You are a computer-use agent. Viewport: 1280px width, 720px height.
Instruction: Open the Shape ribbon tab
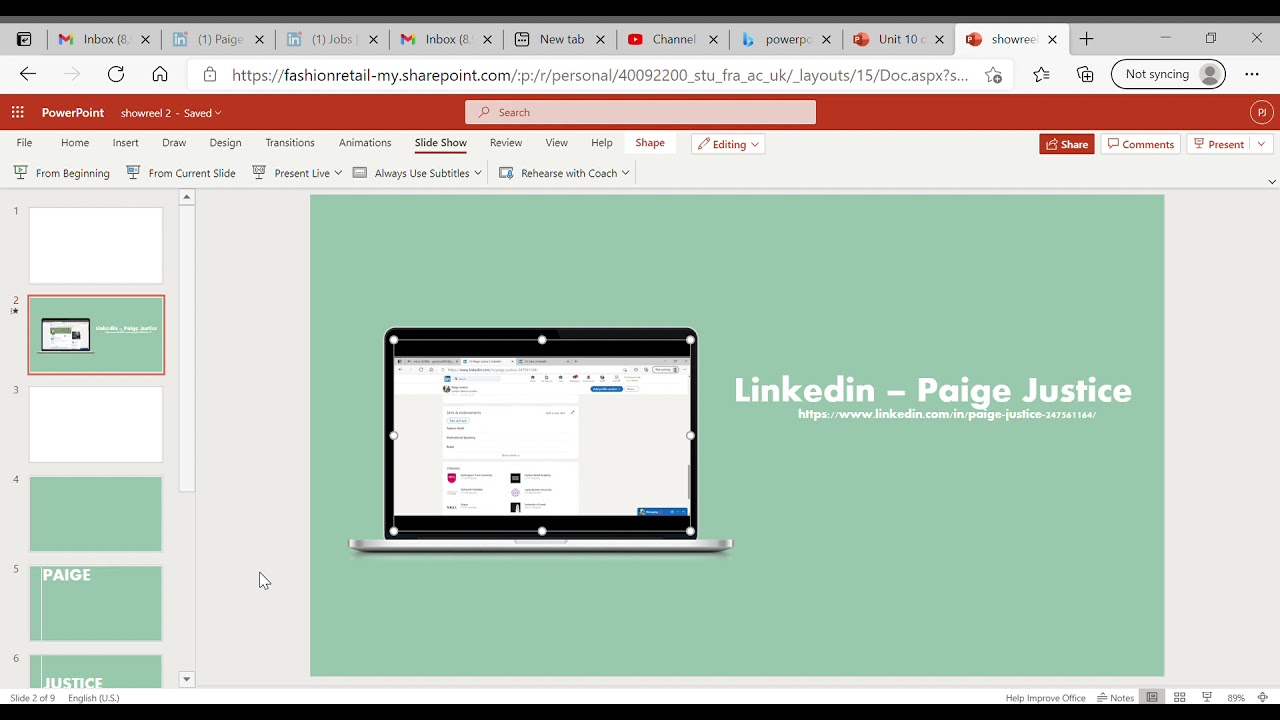[650, 143]
